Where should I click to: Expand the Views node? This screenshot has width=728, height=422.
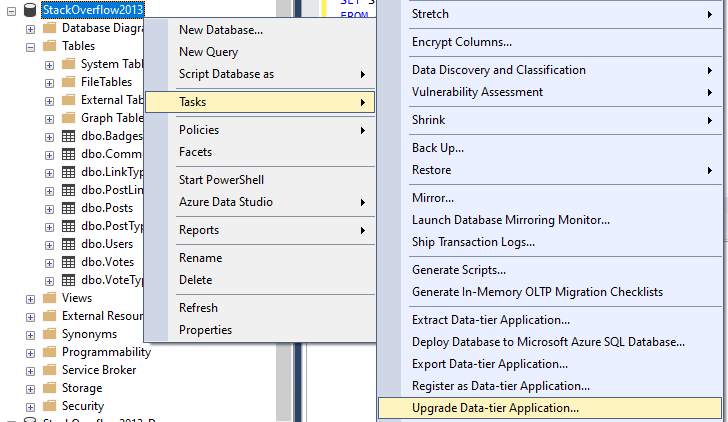31,298
